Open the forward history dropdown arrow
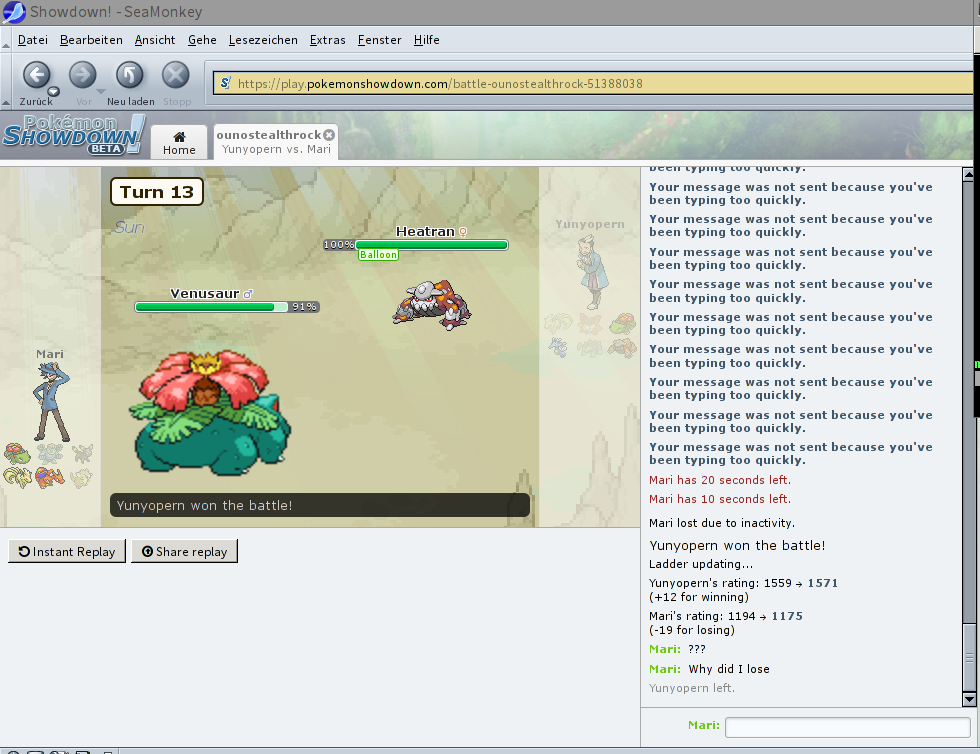980x754 pixels. [100, 91]
